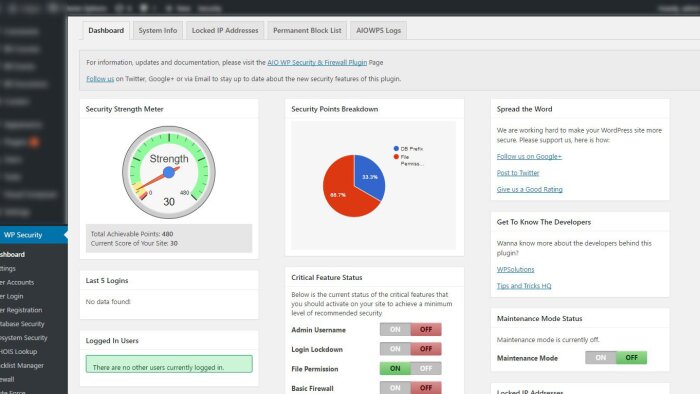Open the Tips and Tricks HQ link
700x394 pixels.
coord(524,286)
